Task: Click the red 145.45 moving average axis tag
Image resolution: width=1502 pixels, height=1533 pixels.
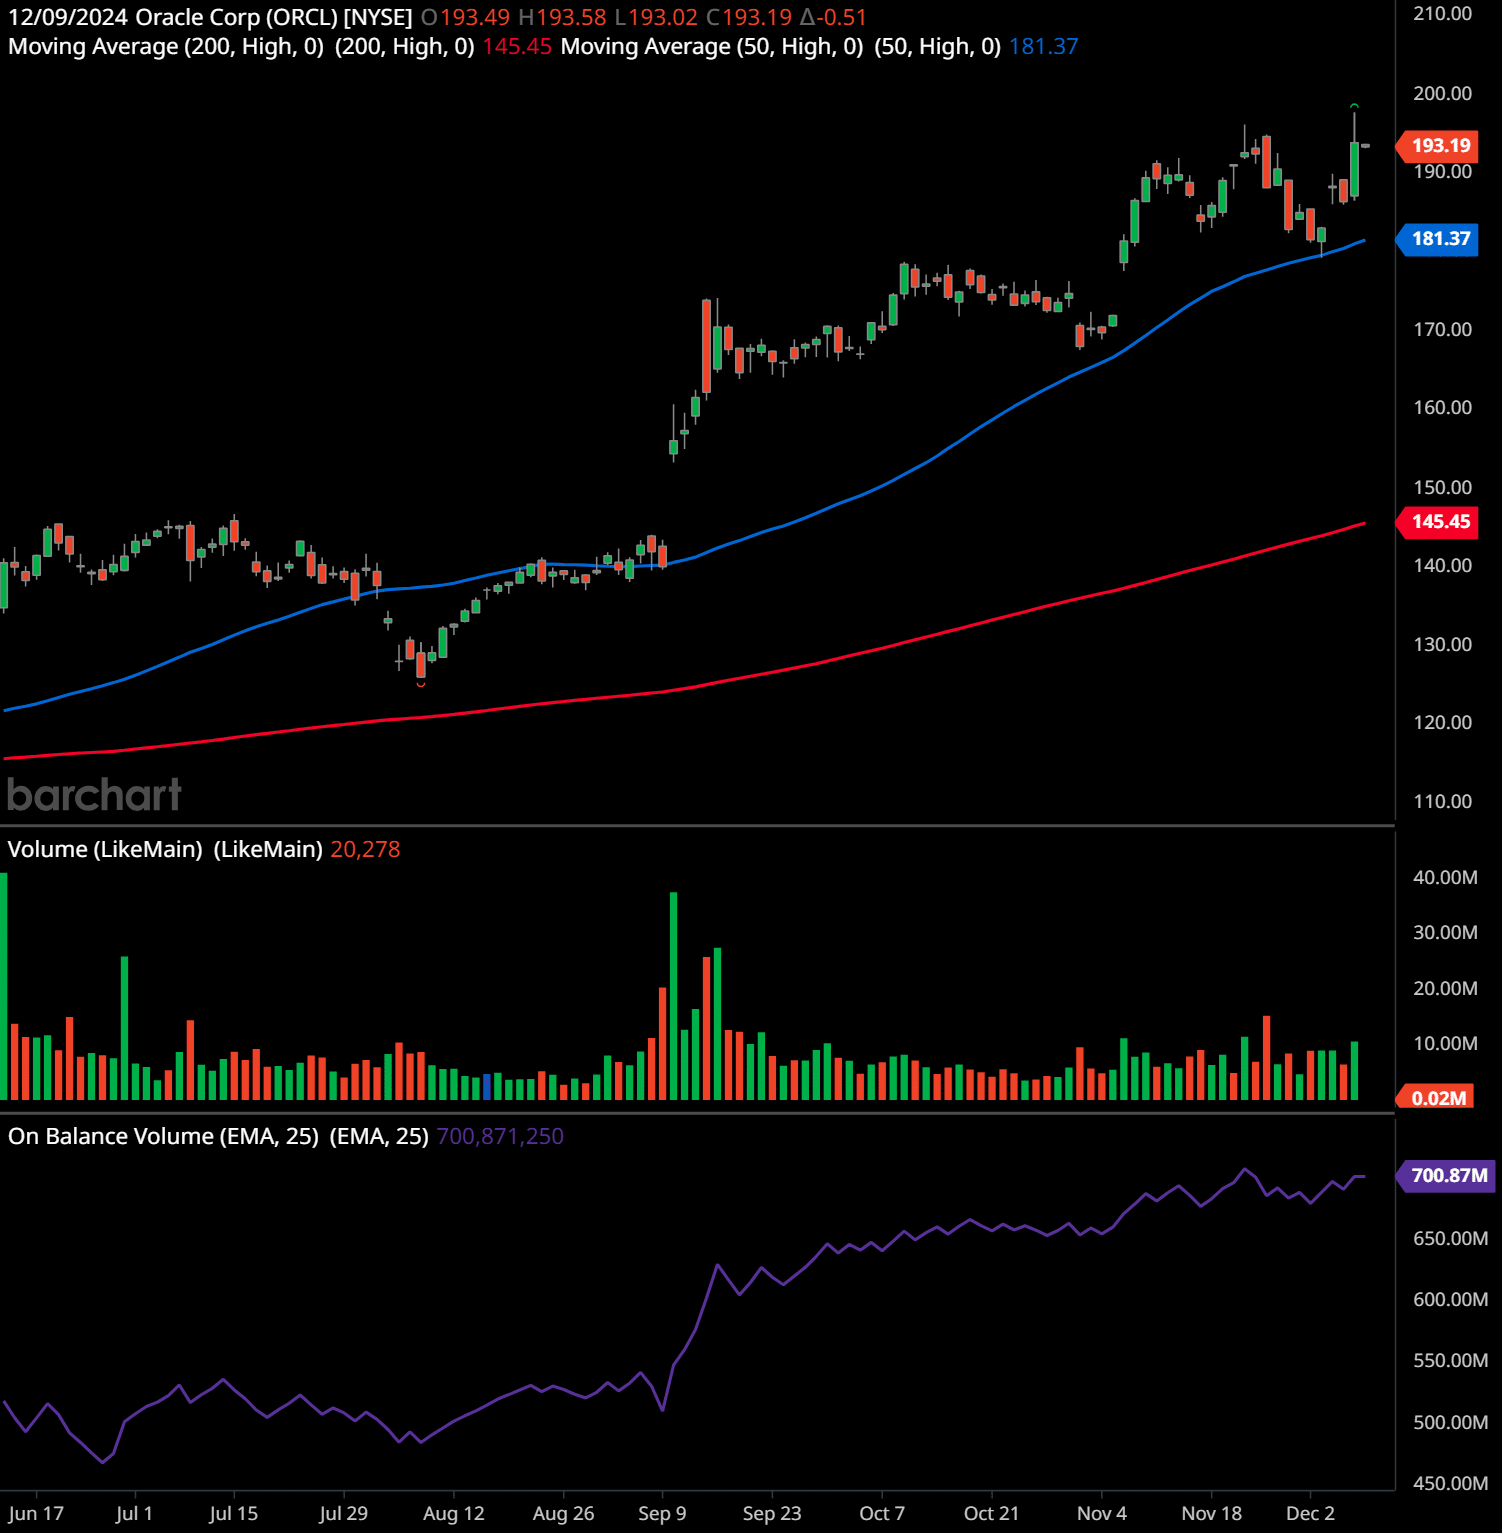Action: point(1437,522)
